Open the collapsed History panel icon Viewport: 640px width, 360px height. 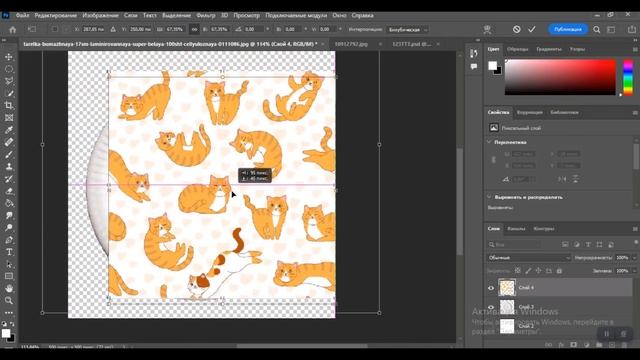pos(473,53)
